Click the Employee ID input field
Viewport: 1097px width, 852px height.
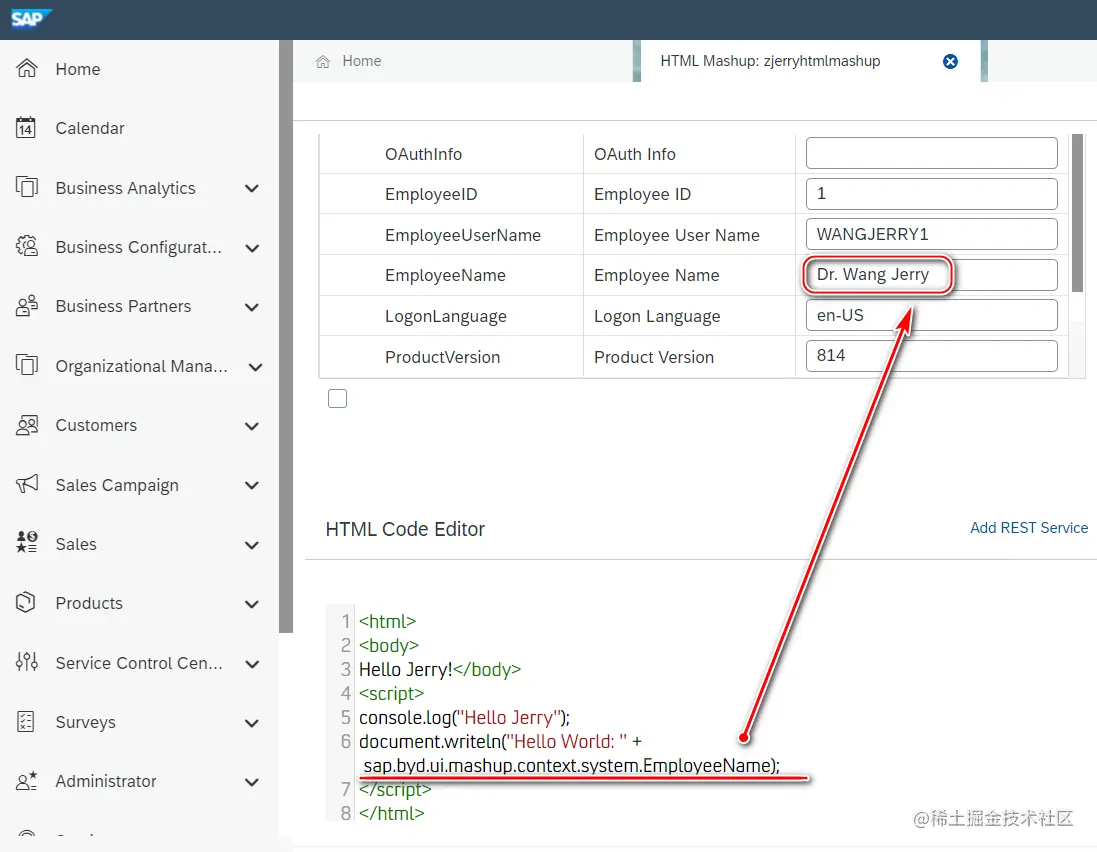[931, 194]
